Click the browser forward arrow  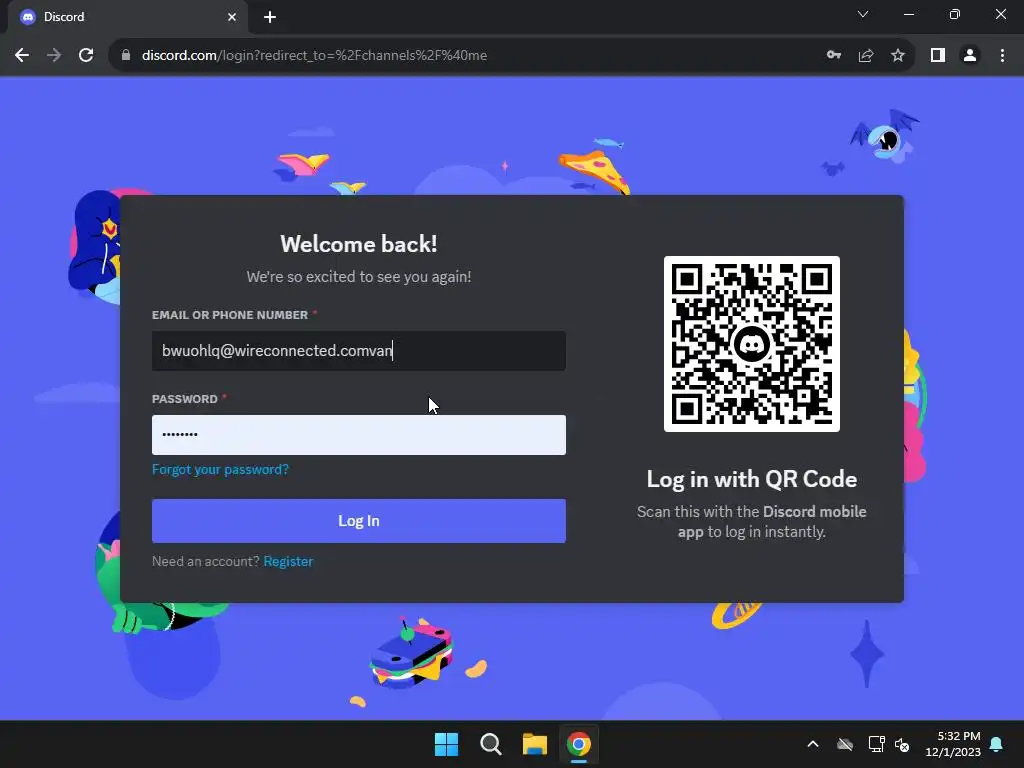(x=54, y=56)
